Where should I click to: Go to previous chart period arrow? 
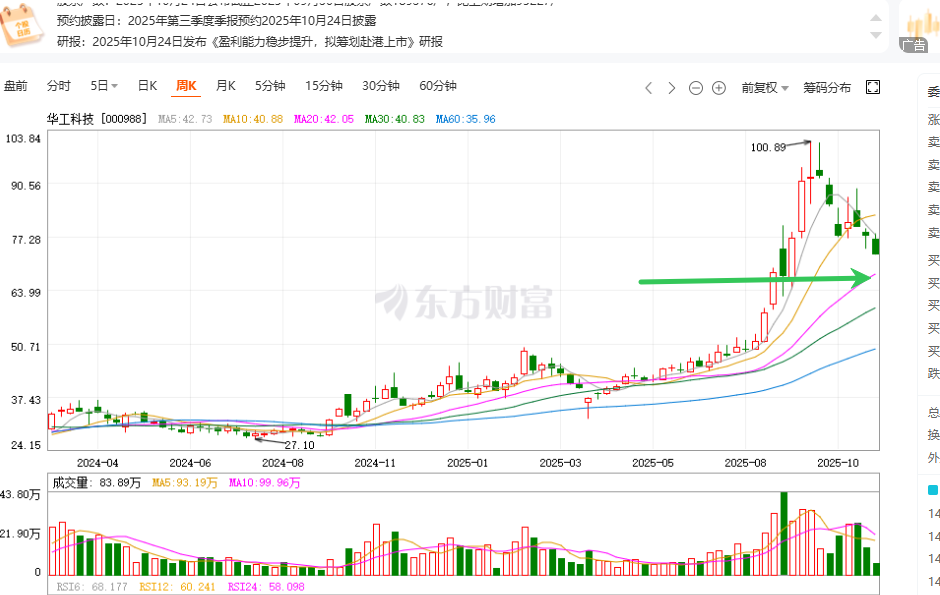point(649,88)
